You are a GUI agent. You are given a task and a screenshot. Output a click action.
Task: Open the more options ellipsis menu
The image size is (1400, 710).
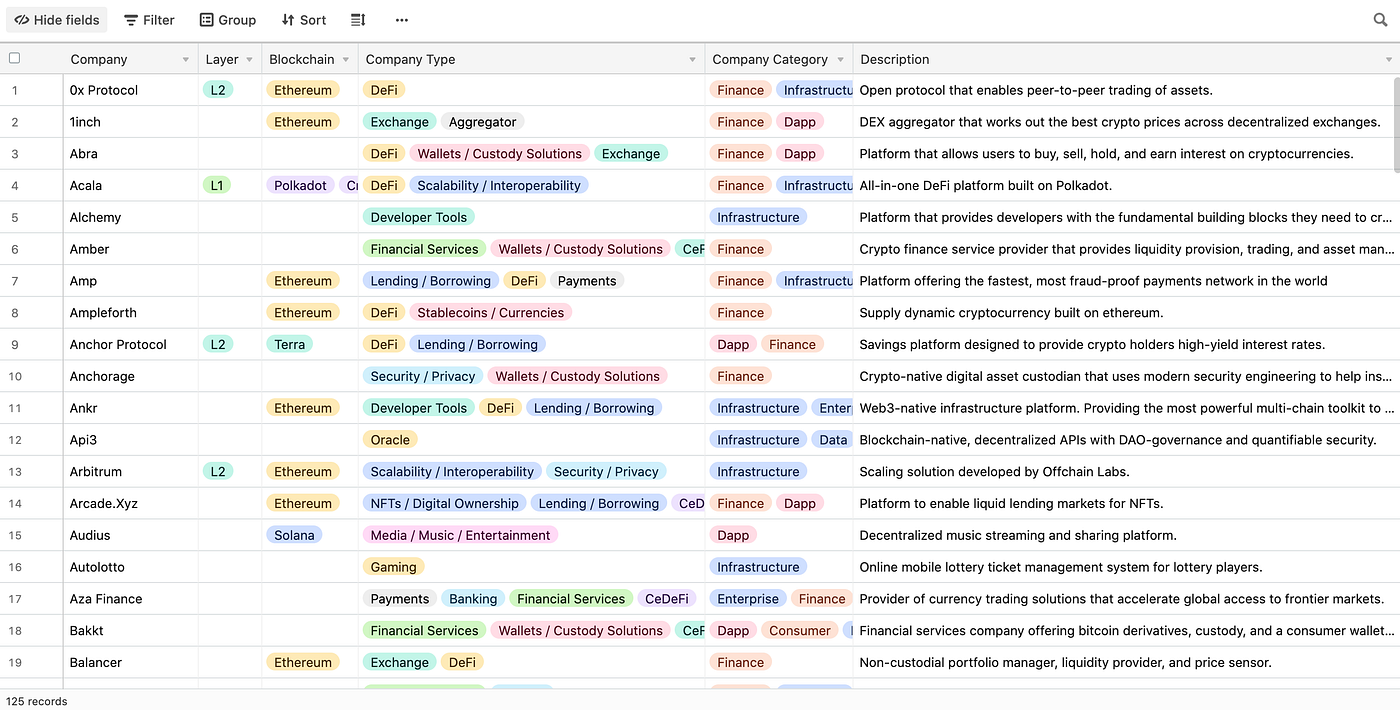click(x=401, y=20)
